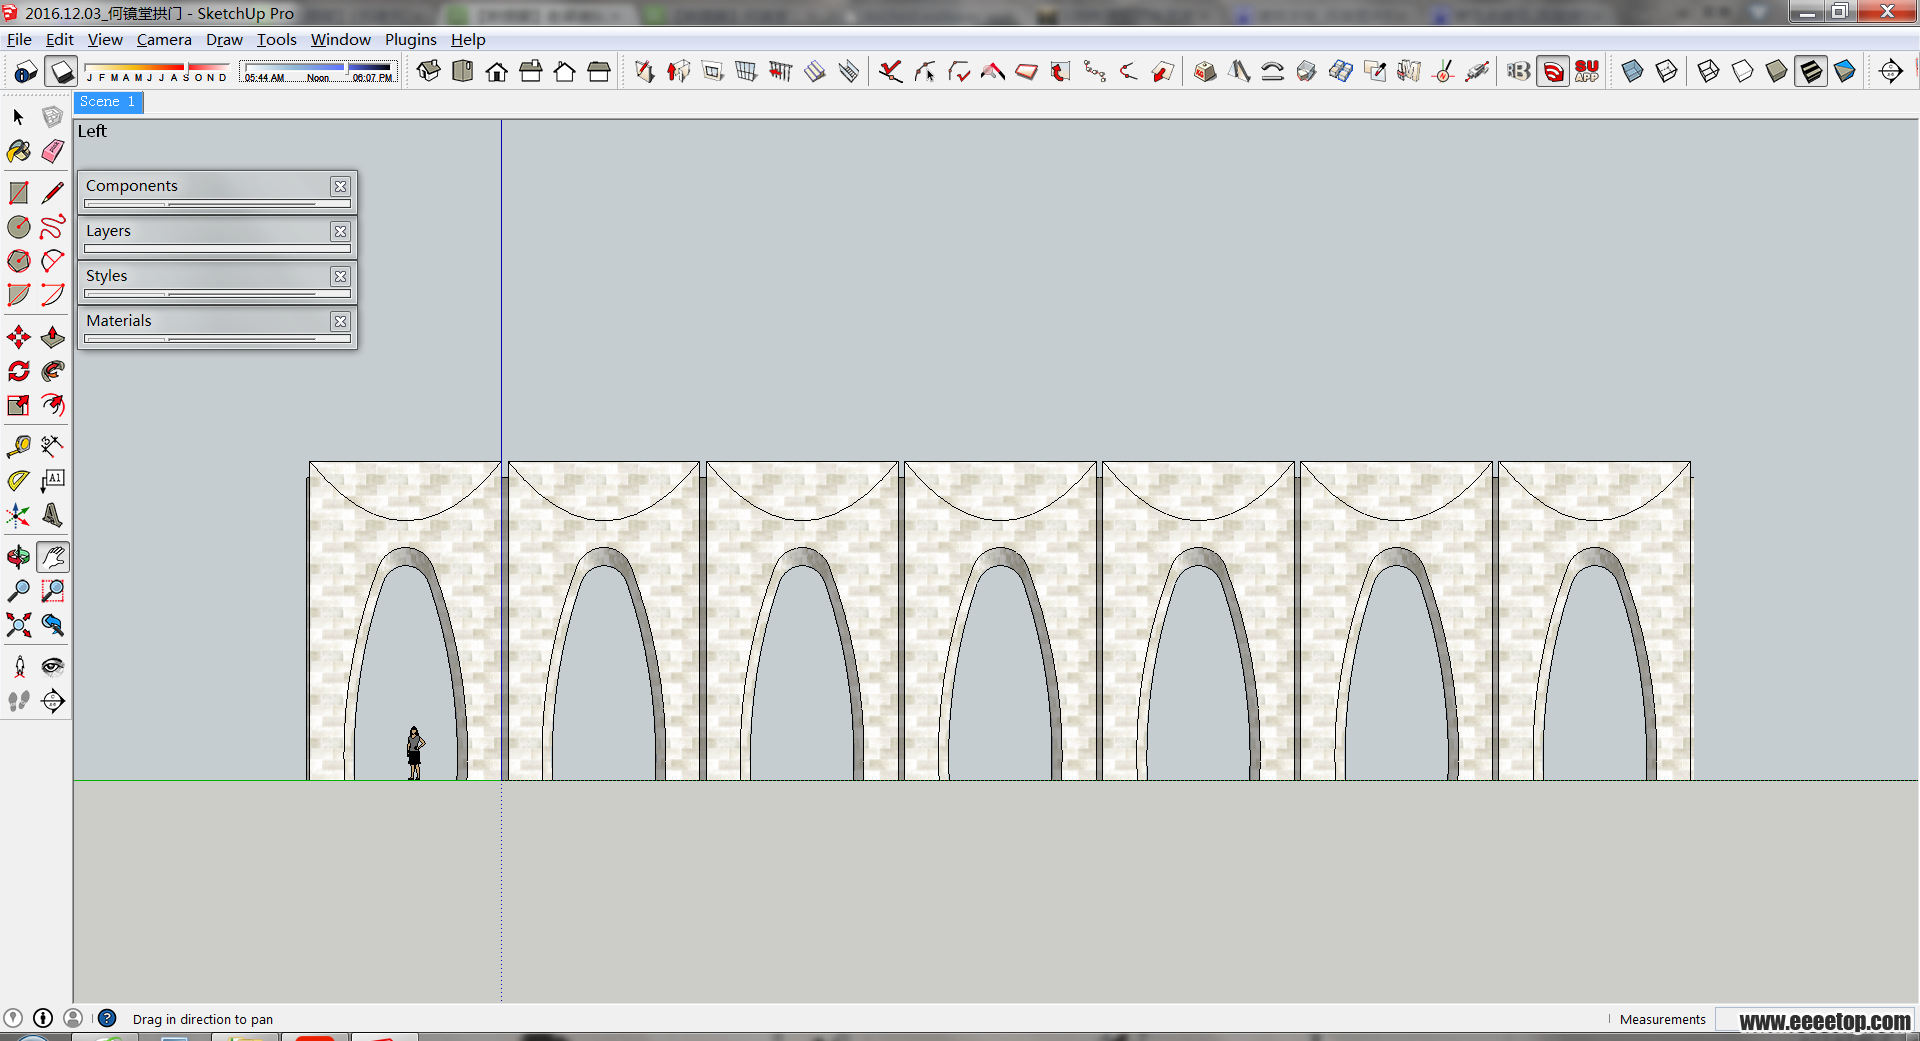Viewport: 1920px width, 1041px height.
Task: Select the Freehand curve tool
Action: point(53,227)
